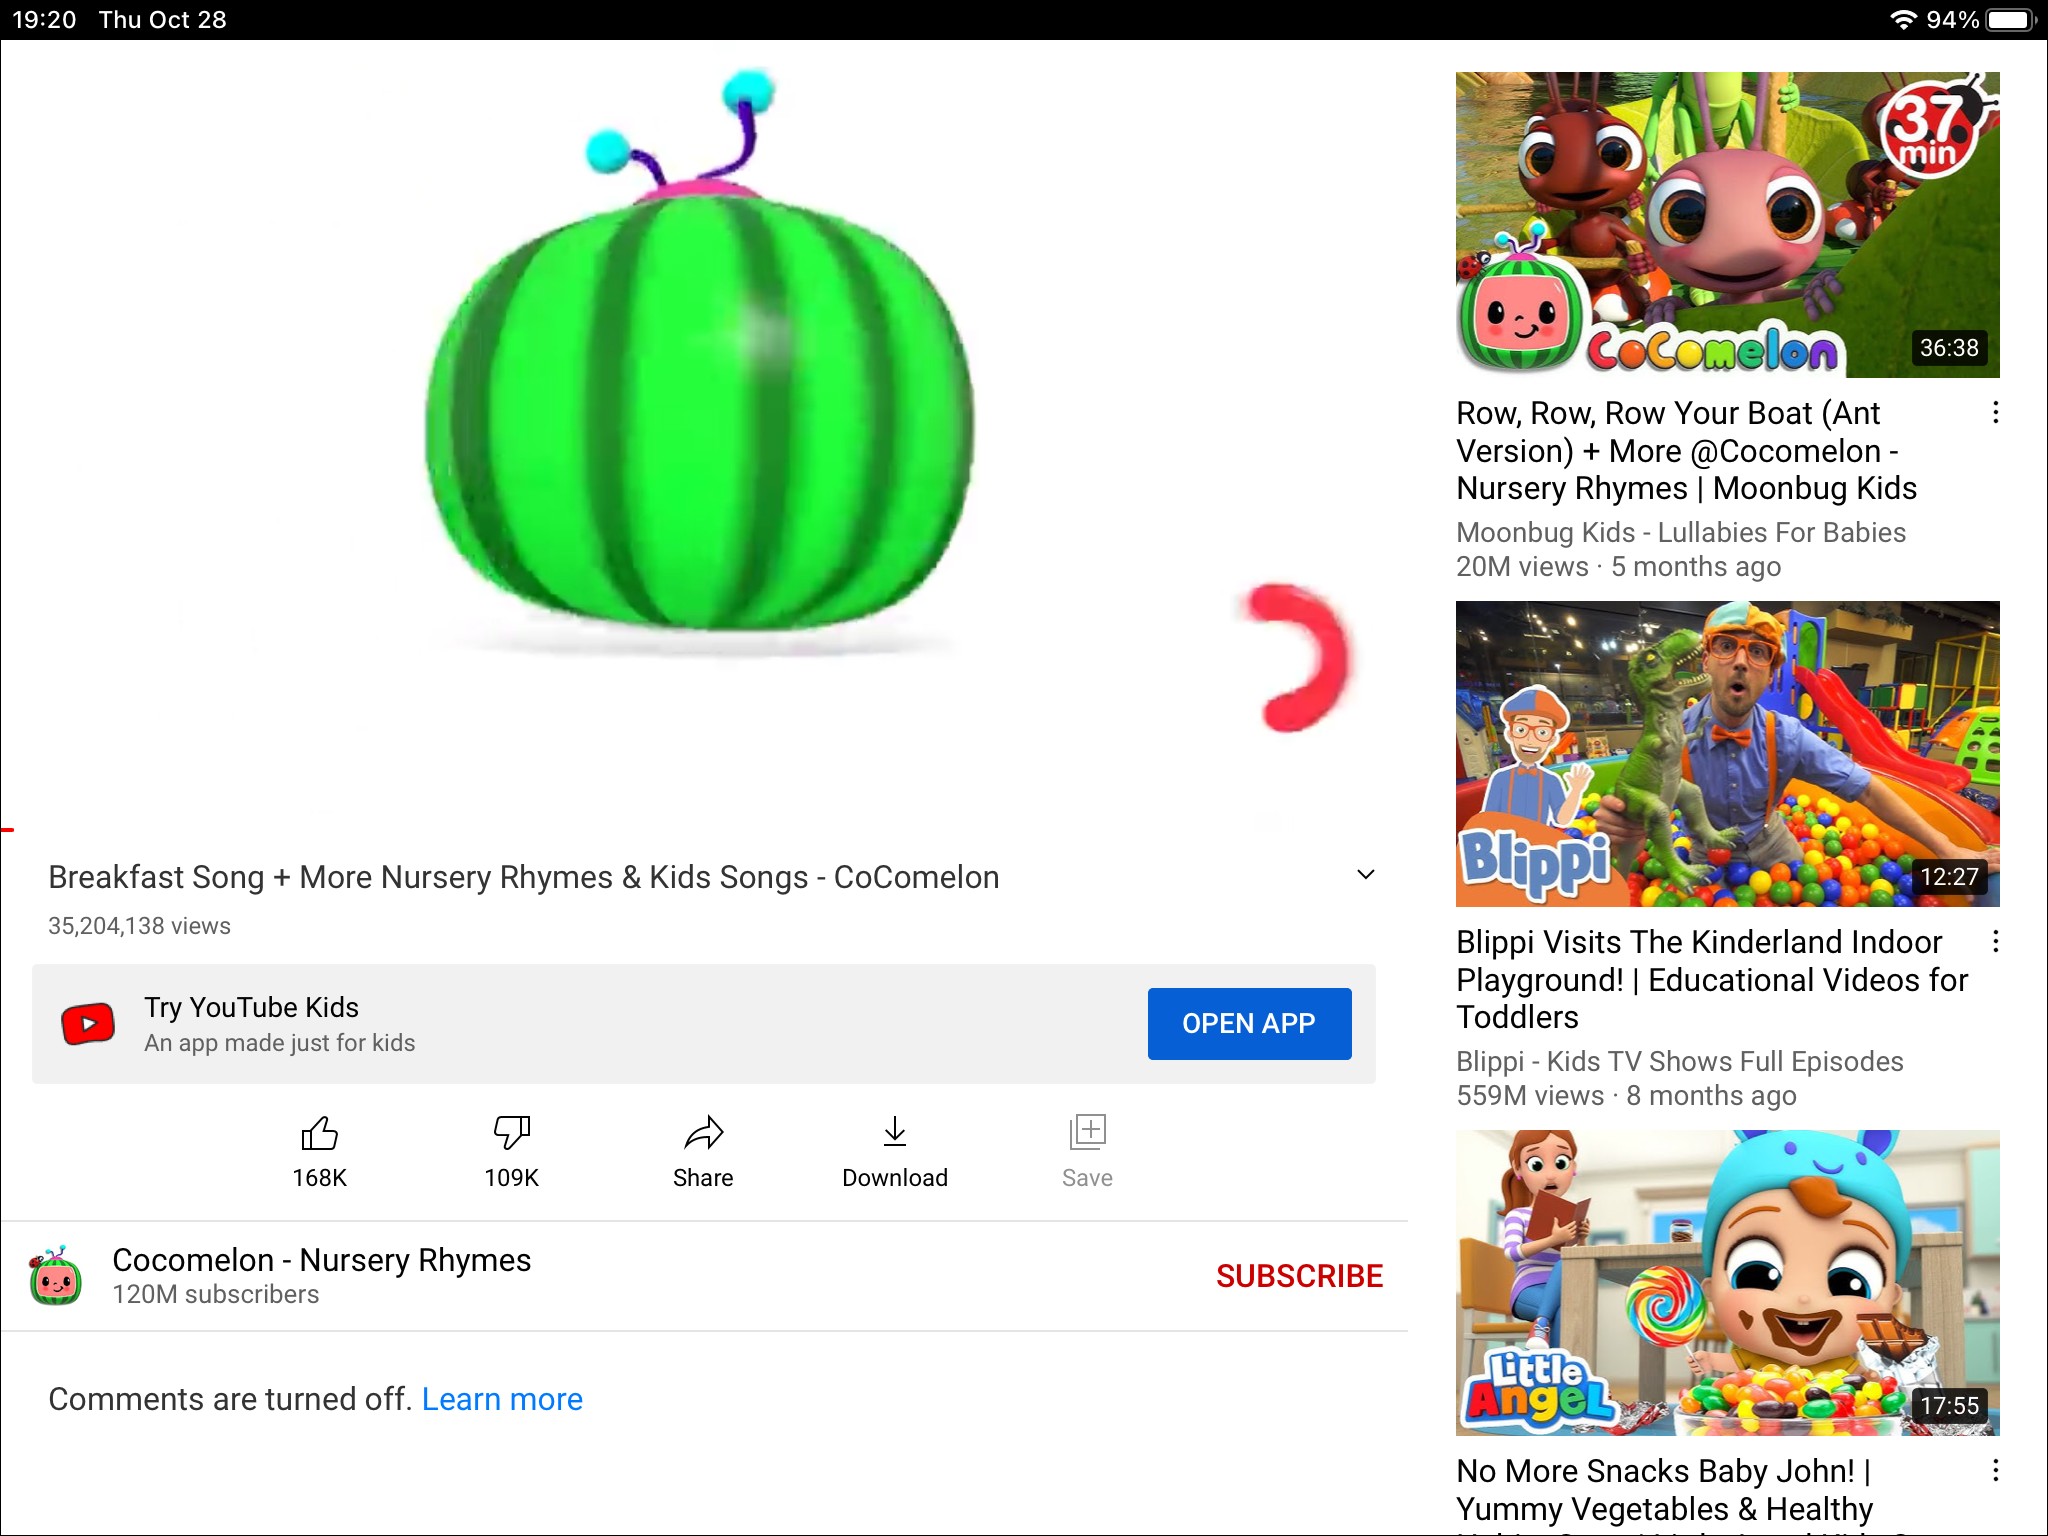Tap the 20M views · 5 months ago text
The image size is (2048, 1536).
point(1618,567)
